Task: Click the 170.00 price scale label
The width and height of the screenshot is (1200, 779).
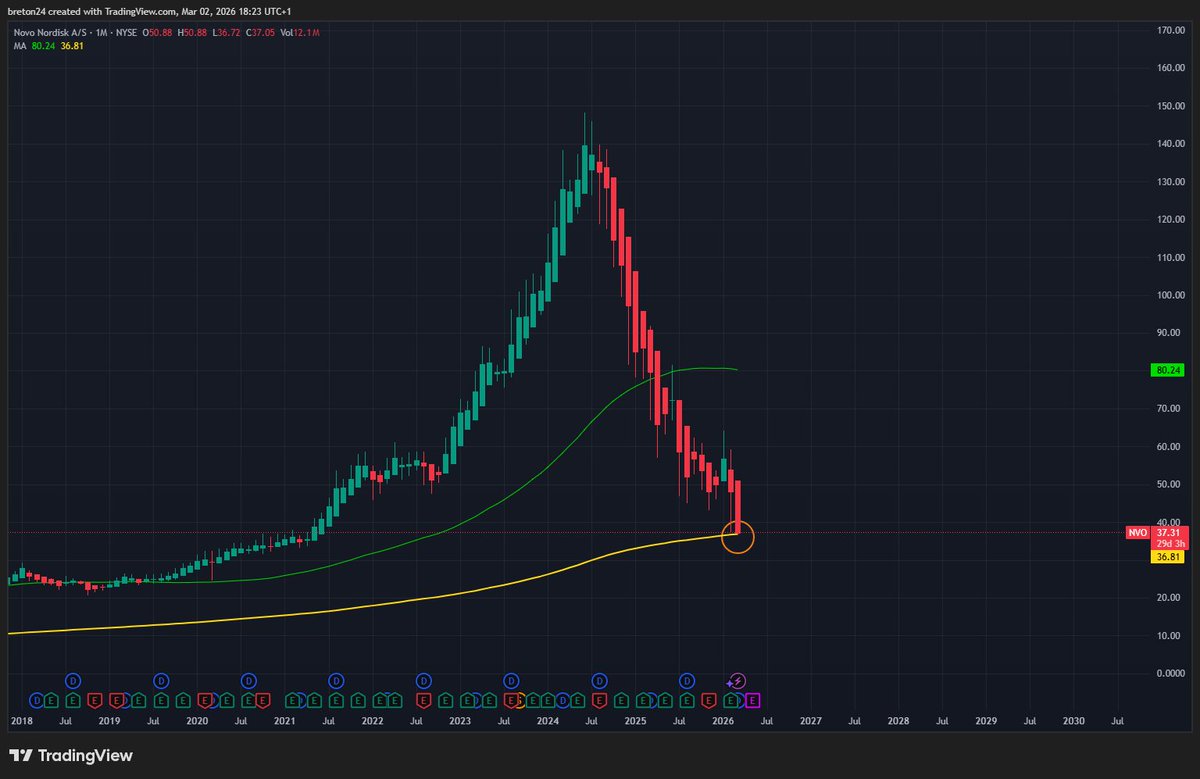Action: (1169, 30)
